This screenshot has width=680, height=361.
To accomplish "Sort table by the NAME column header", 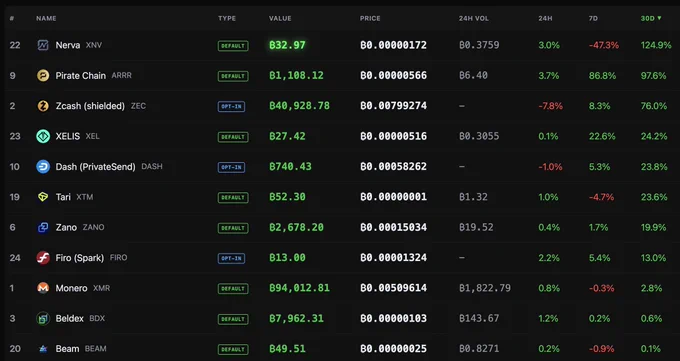I will pyautogui.click(x=46, y=18).
